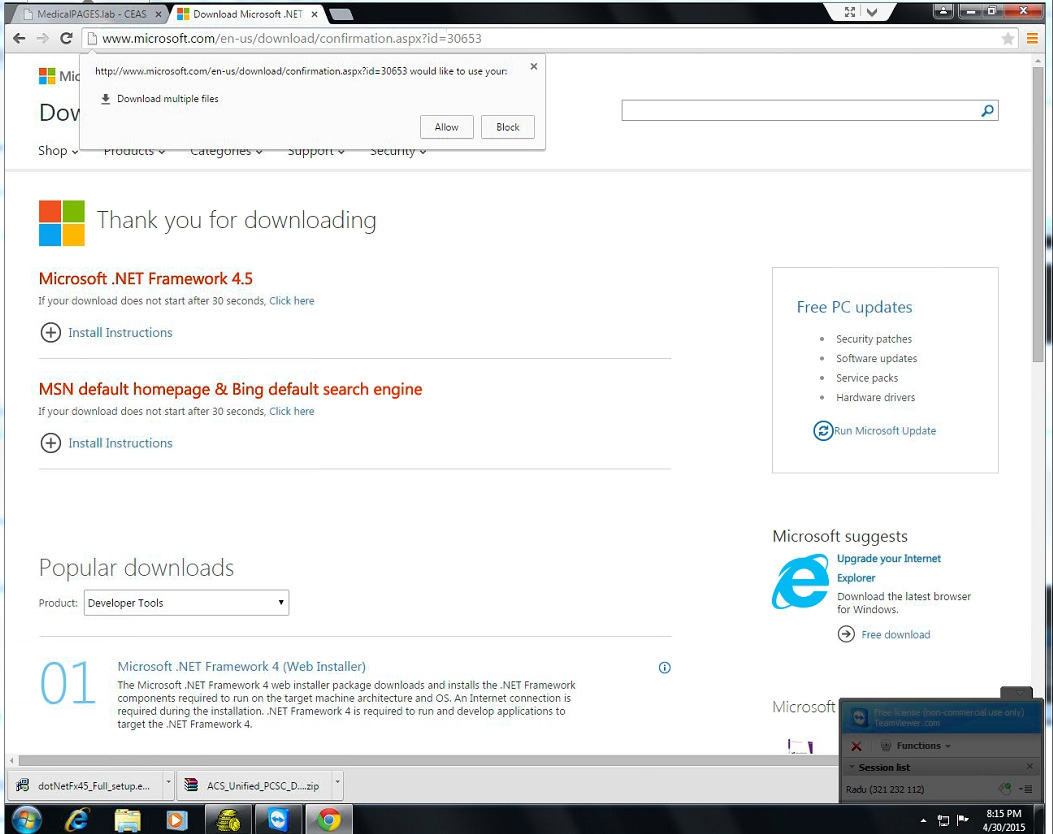The height and width of the screenshot is (834, 1053).
Task: Switch to the MedicalPAGES.lab - CEAS tab
Action: (91, 14)
